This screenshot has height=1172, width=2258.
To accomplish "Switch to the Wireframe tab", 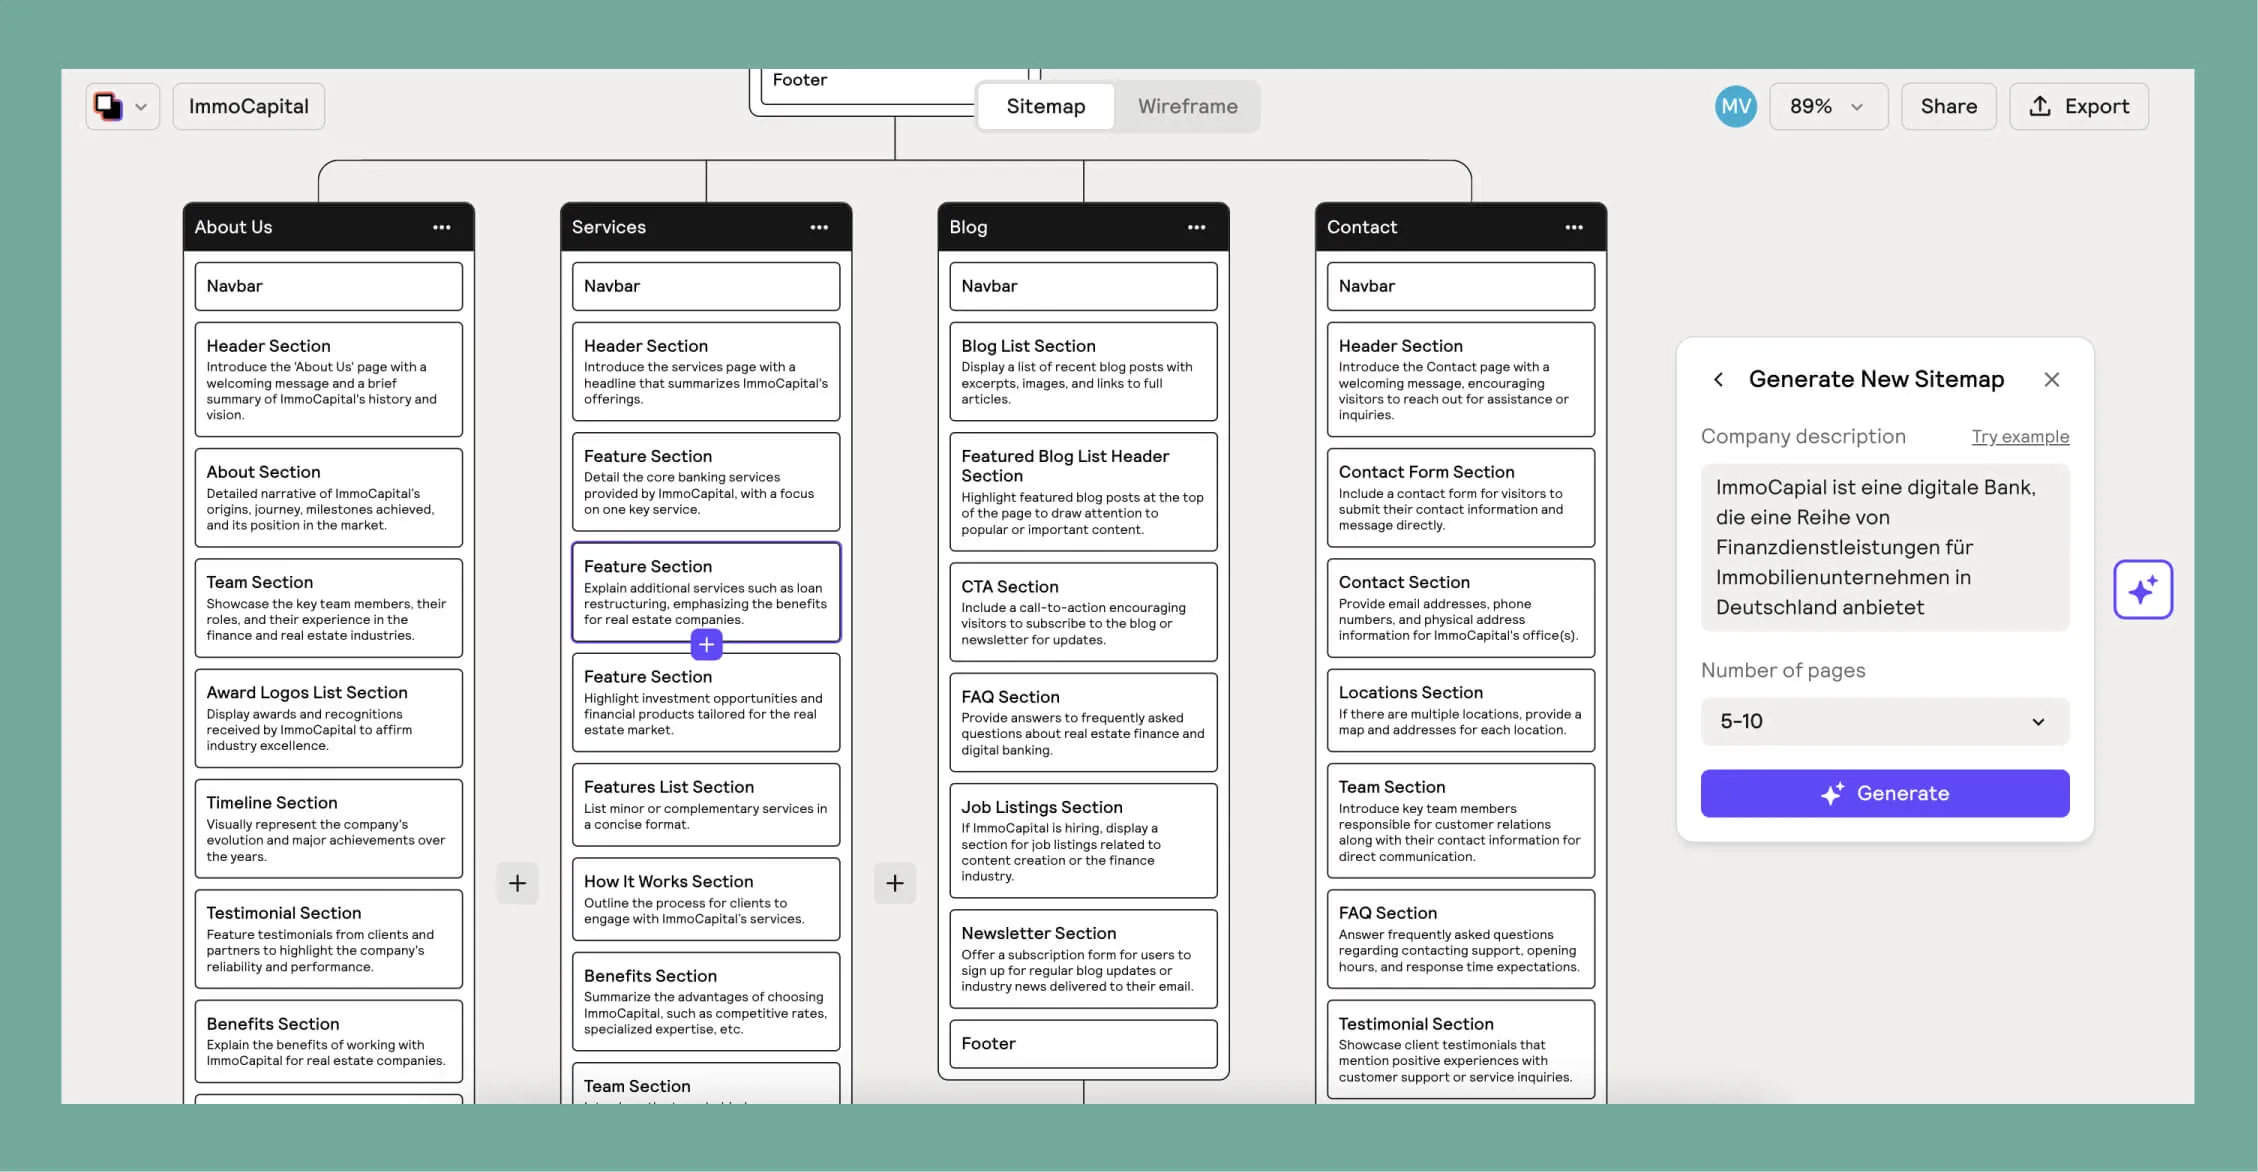I will [1187, 106].
